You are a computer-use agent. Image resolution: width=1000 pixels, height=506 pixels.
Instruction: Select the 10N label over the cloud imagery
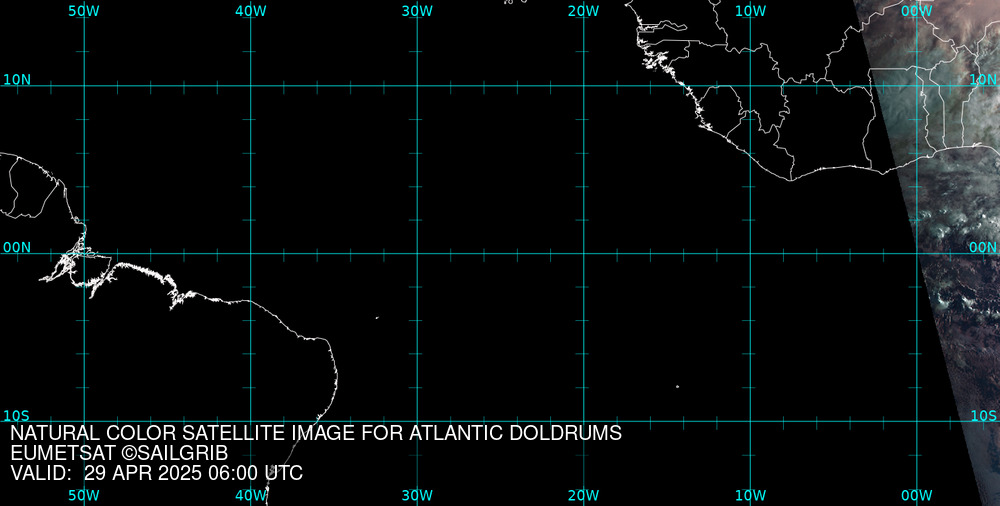click(x=983, y=80)
